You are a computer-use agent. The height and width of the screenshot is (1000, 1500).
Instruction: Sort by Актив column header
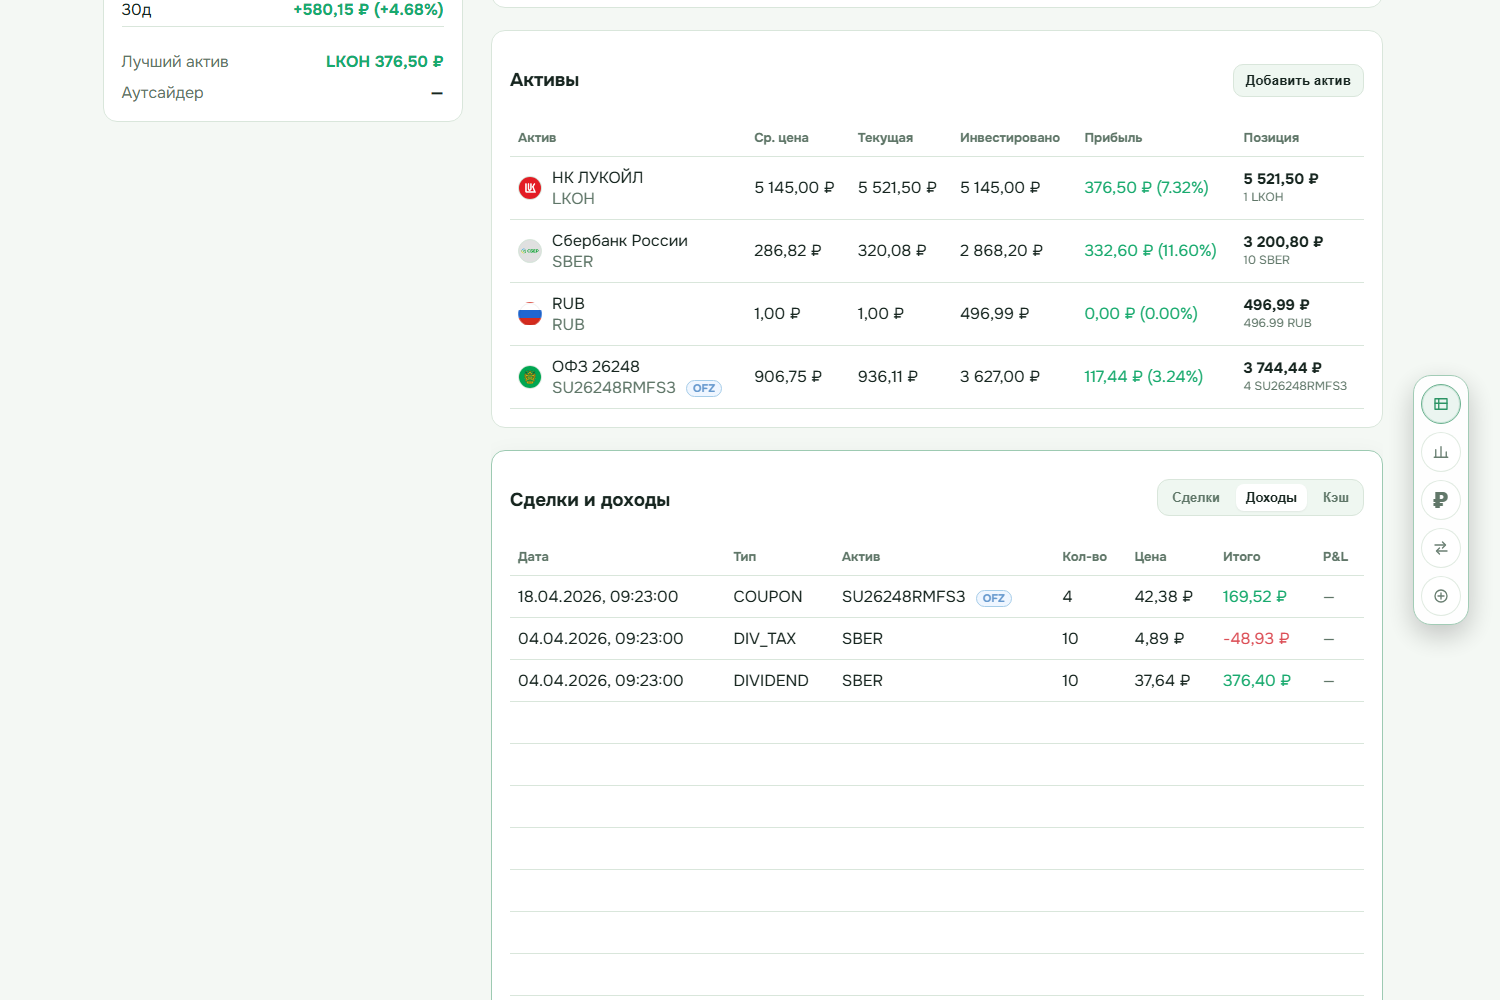click(537, 138)
